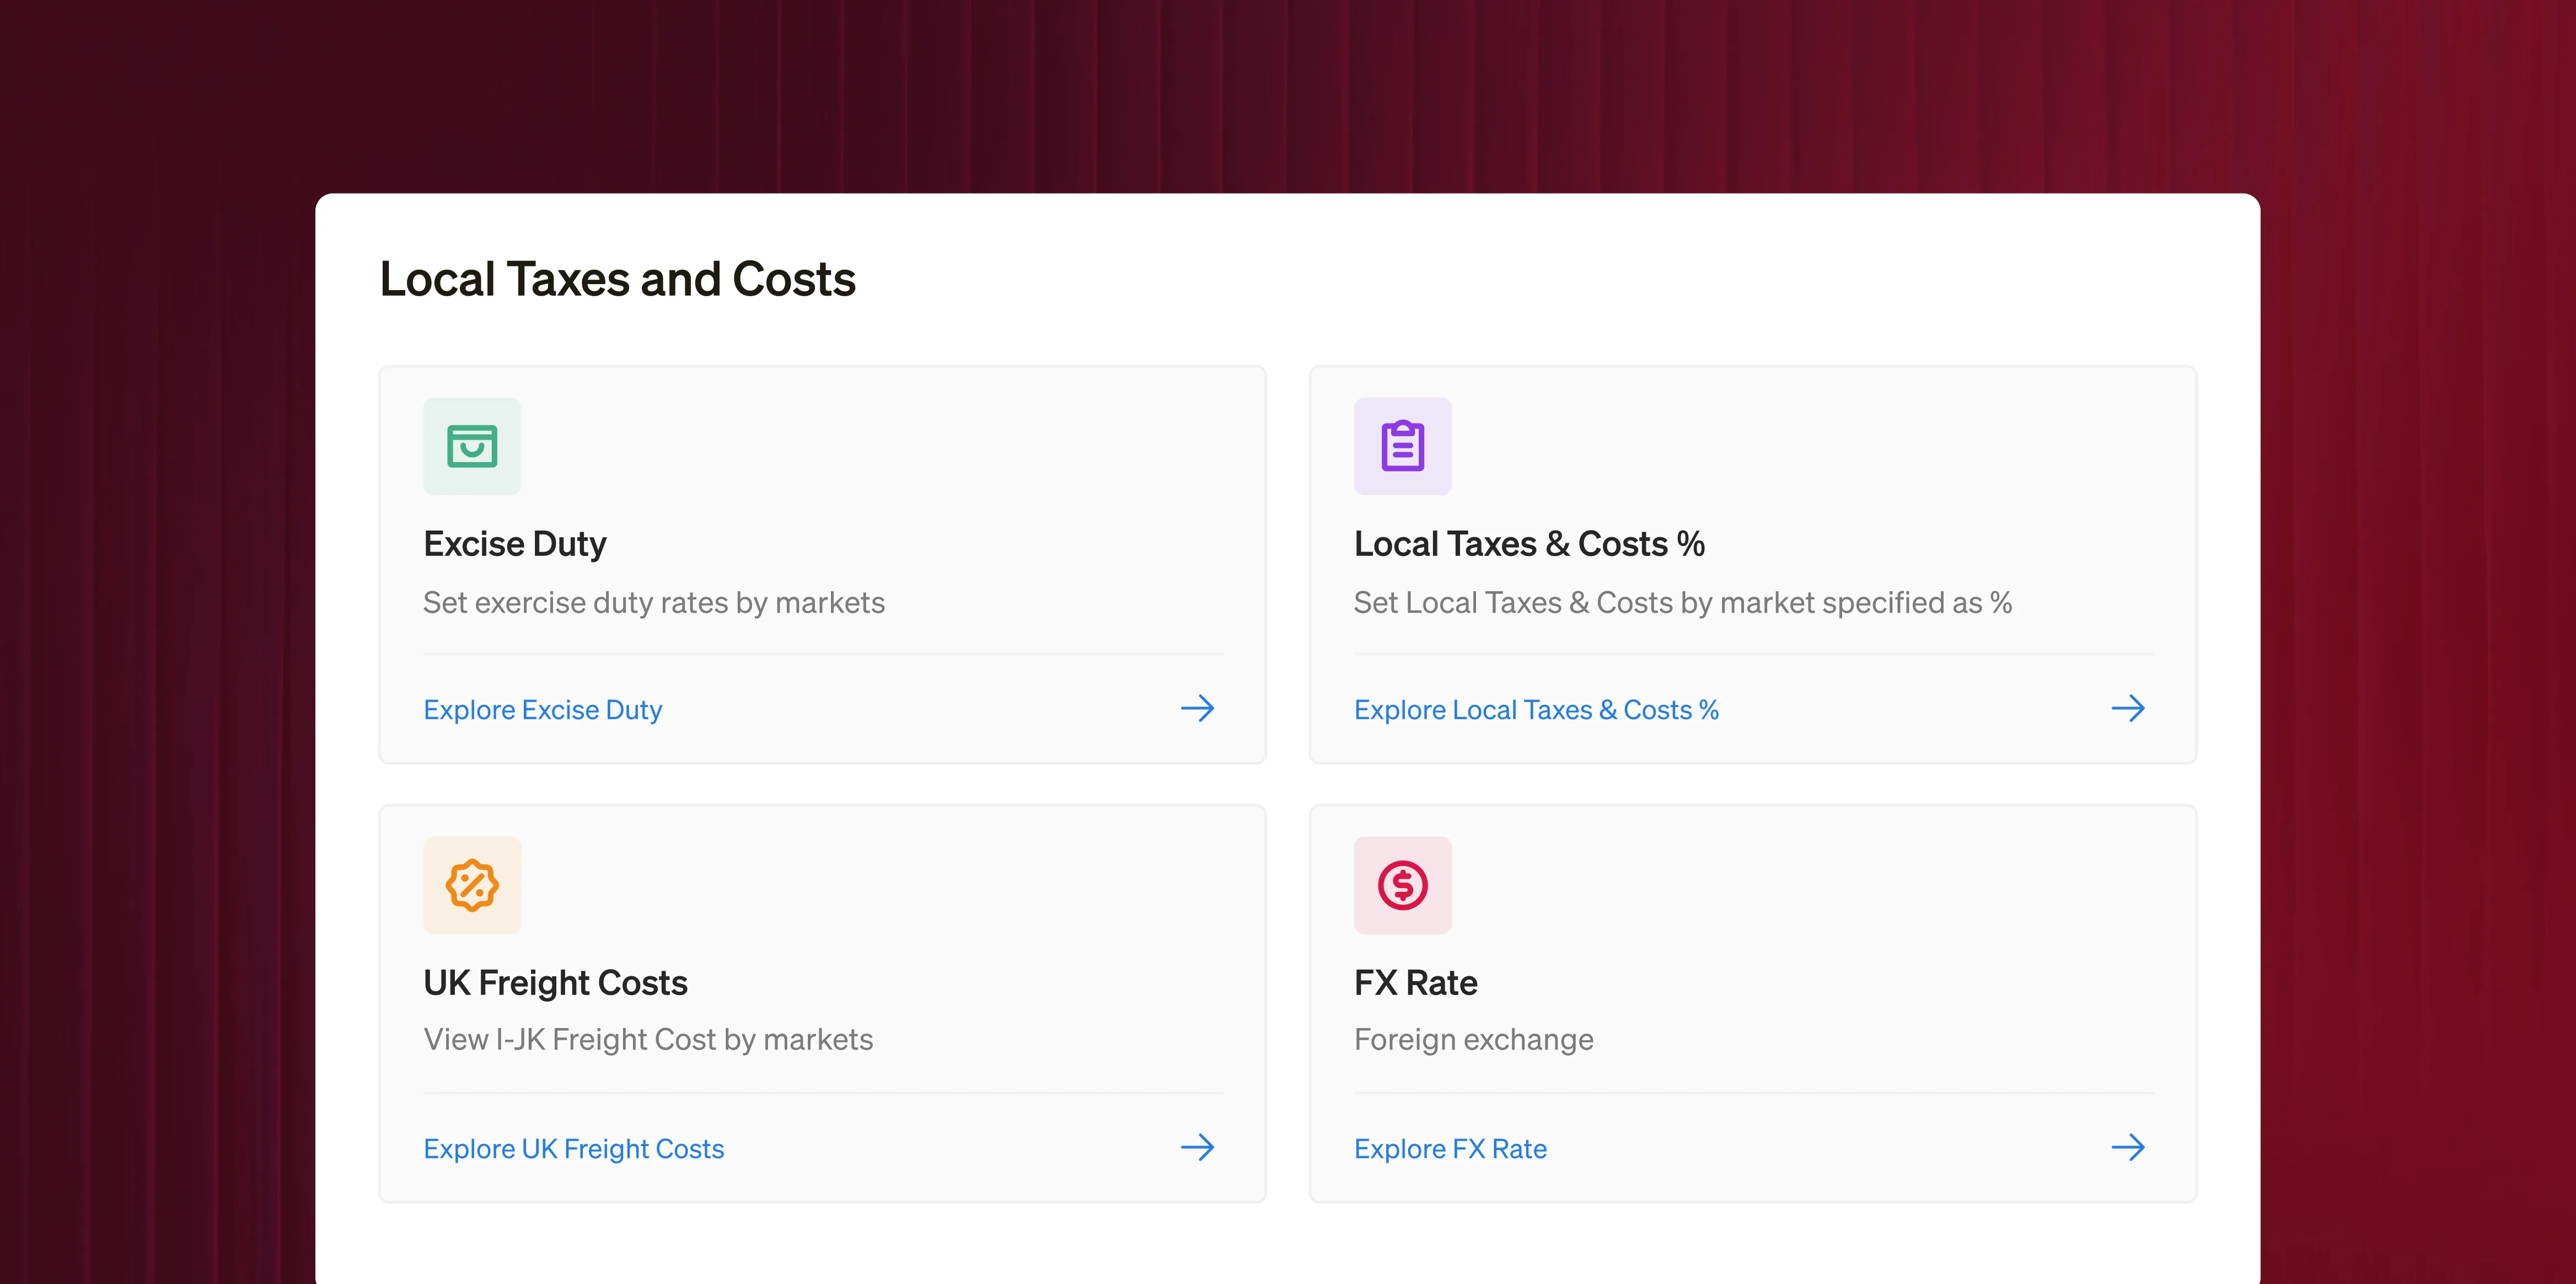This screenshot has height=1284, width=2576.
Task: Open the Explore Local Taxes & Costs % link
Action: coord(1535,710)
